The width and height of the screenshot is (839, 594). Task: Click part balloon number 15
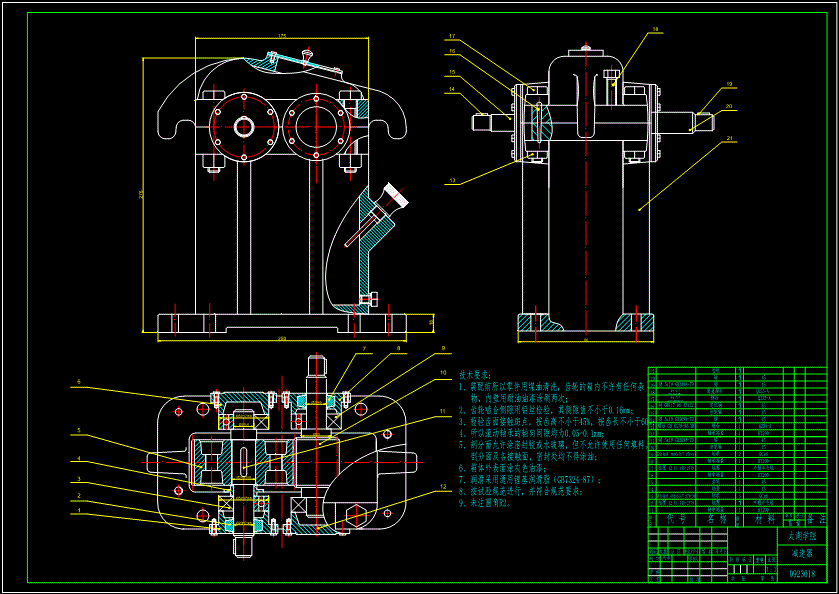coord(452,72)
